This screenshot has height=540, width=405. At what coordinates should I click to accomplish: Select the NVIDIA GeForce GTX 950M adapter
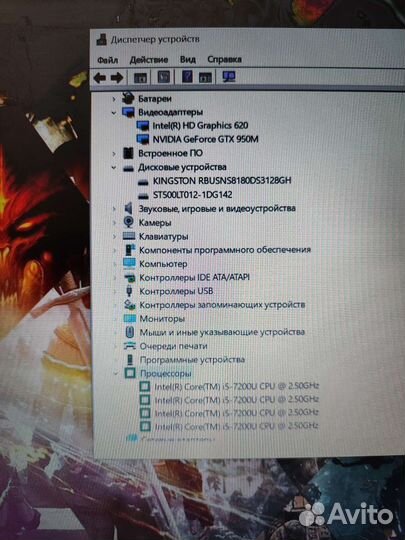(x=206, y=139)
